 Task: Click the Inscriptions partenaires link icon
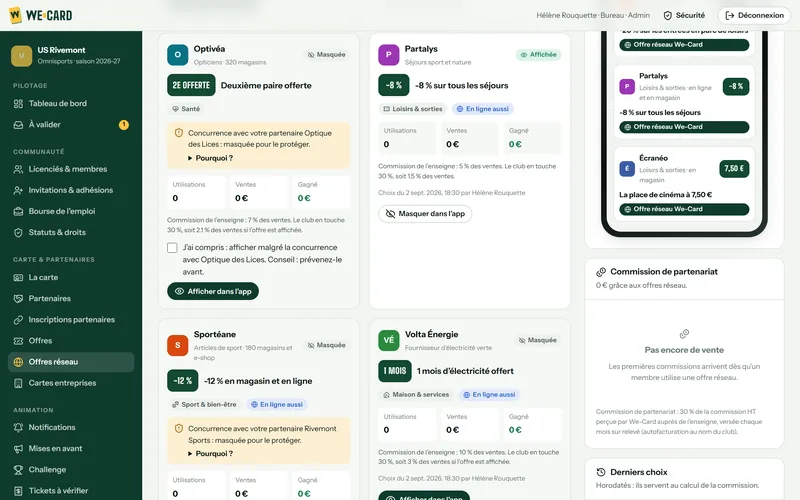tap(18, 320)
